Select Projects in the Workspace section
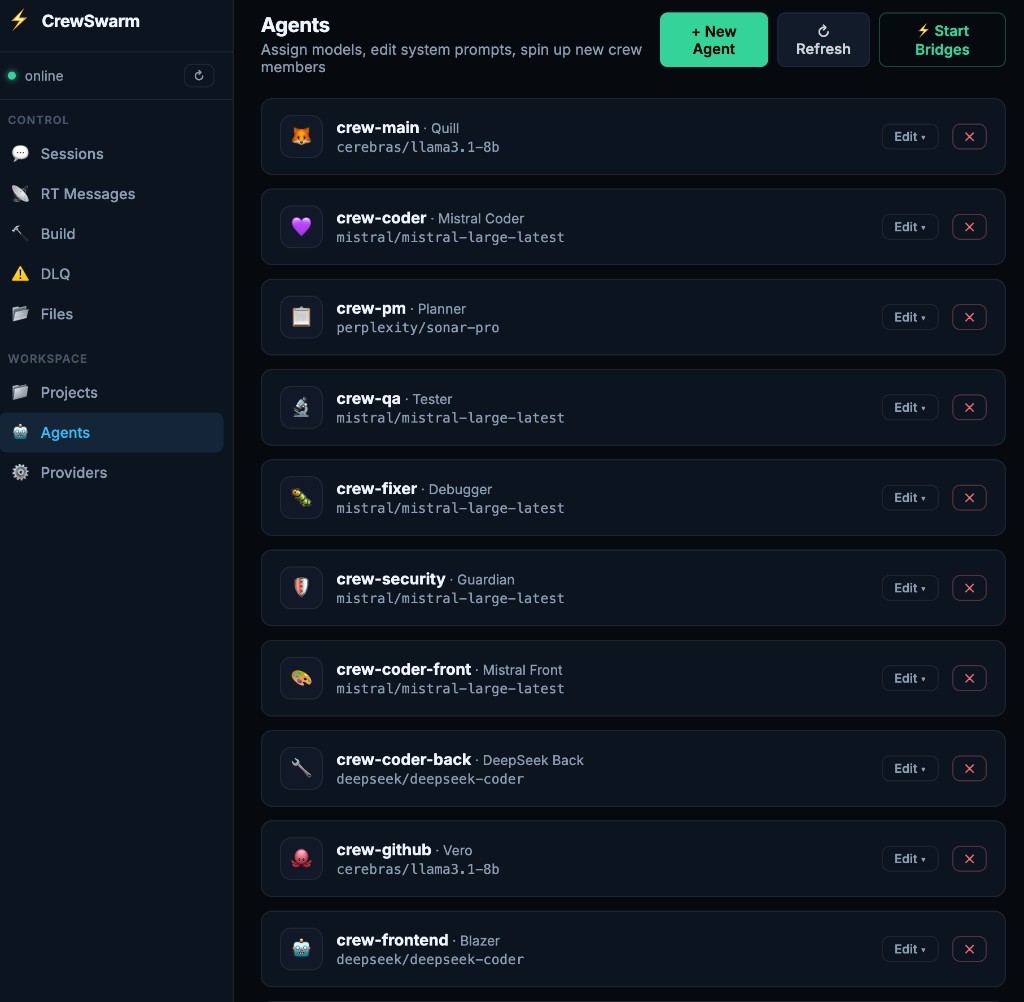The width and height of the screenshot is (1024, 1002). 68,392
